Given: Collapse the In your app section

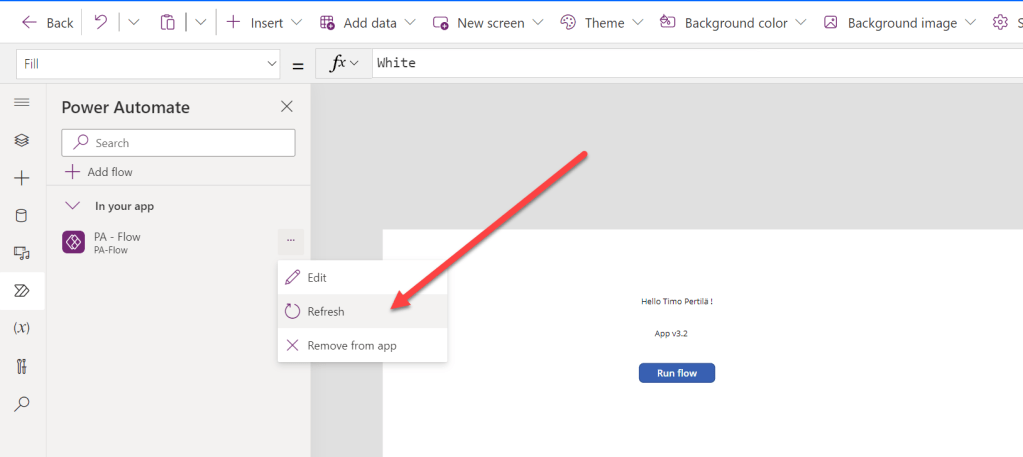Looking at the screenshot, I should [x=72, y=206].
